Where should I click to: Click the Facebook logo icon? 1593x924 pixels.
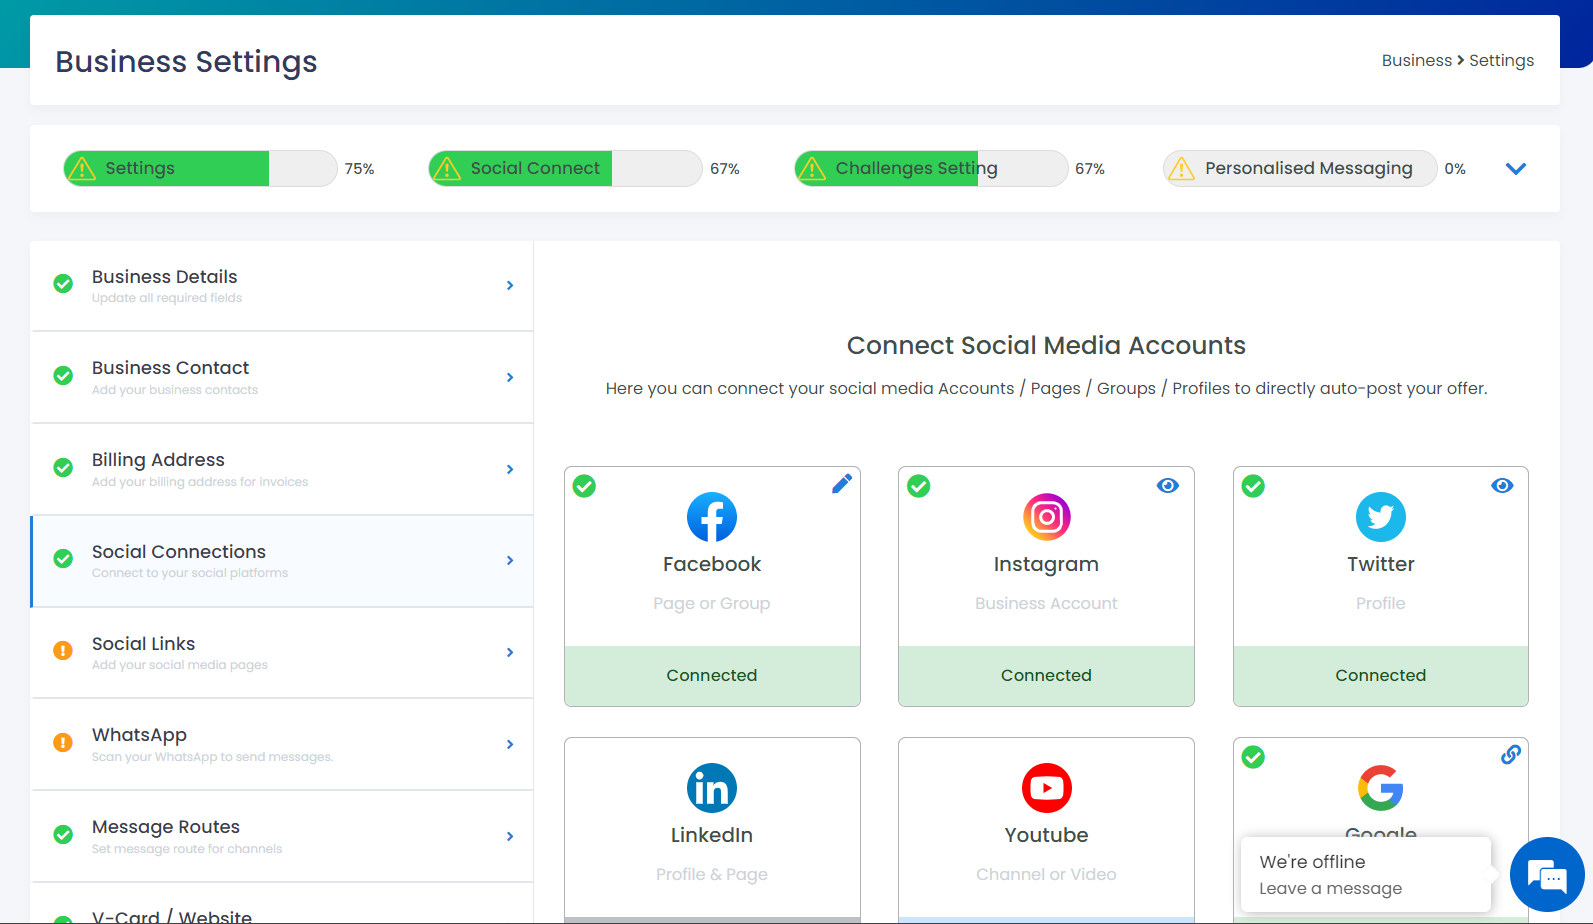click(712, 517)
